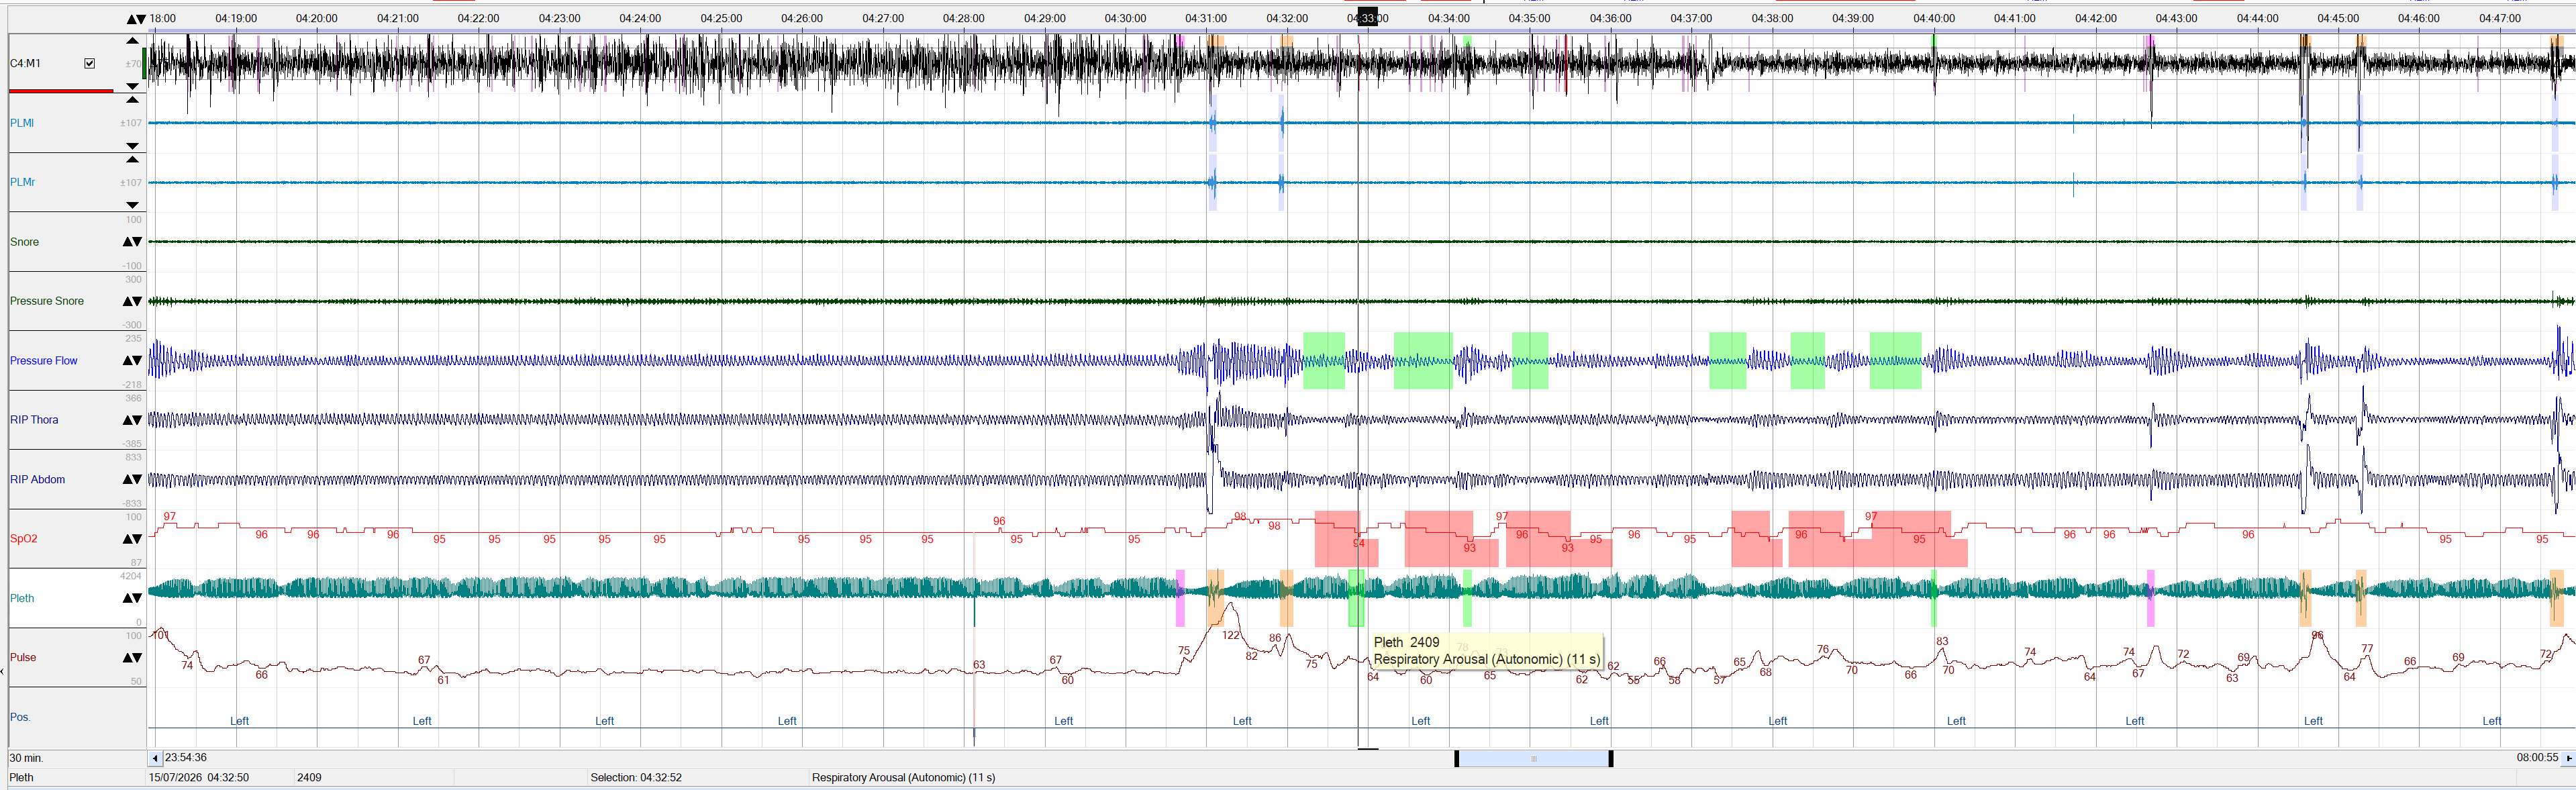
Task: Click the 08:00:55 end time text
Action: coord(2537,758)
